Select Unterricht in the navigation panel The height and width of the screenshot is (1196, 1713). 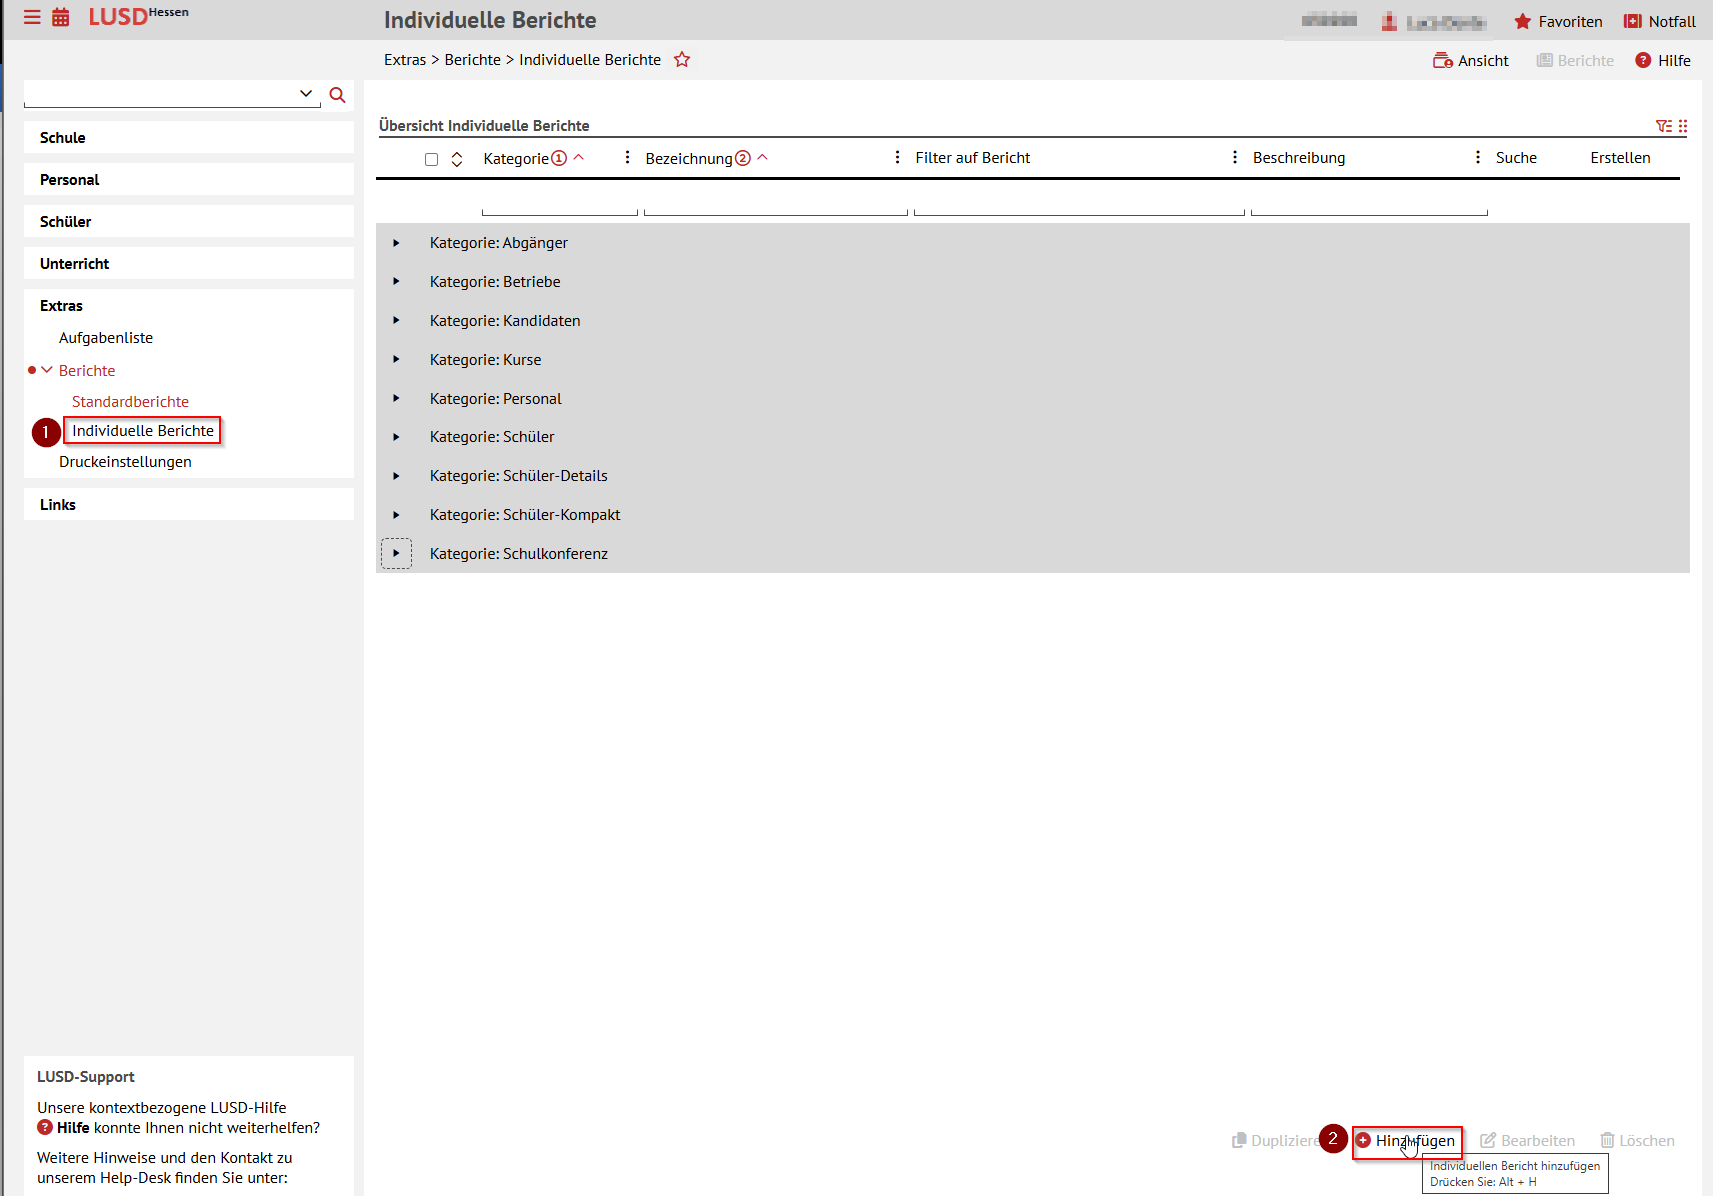pyautogui.click(x=73, y=263)
